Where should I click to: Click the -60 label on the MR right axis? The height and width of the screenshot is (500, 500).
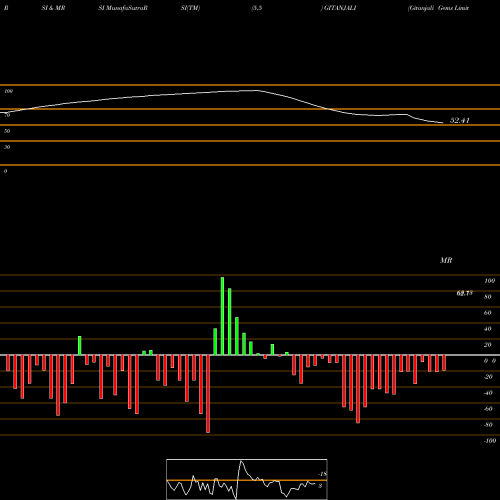(x=488, y=409)
